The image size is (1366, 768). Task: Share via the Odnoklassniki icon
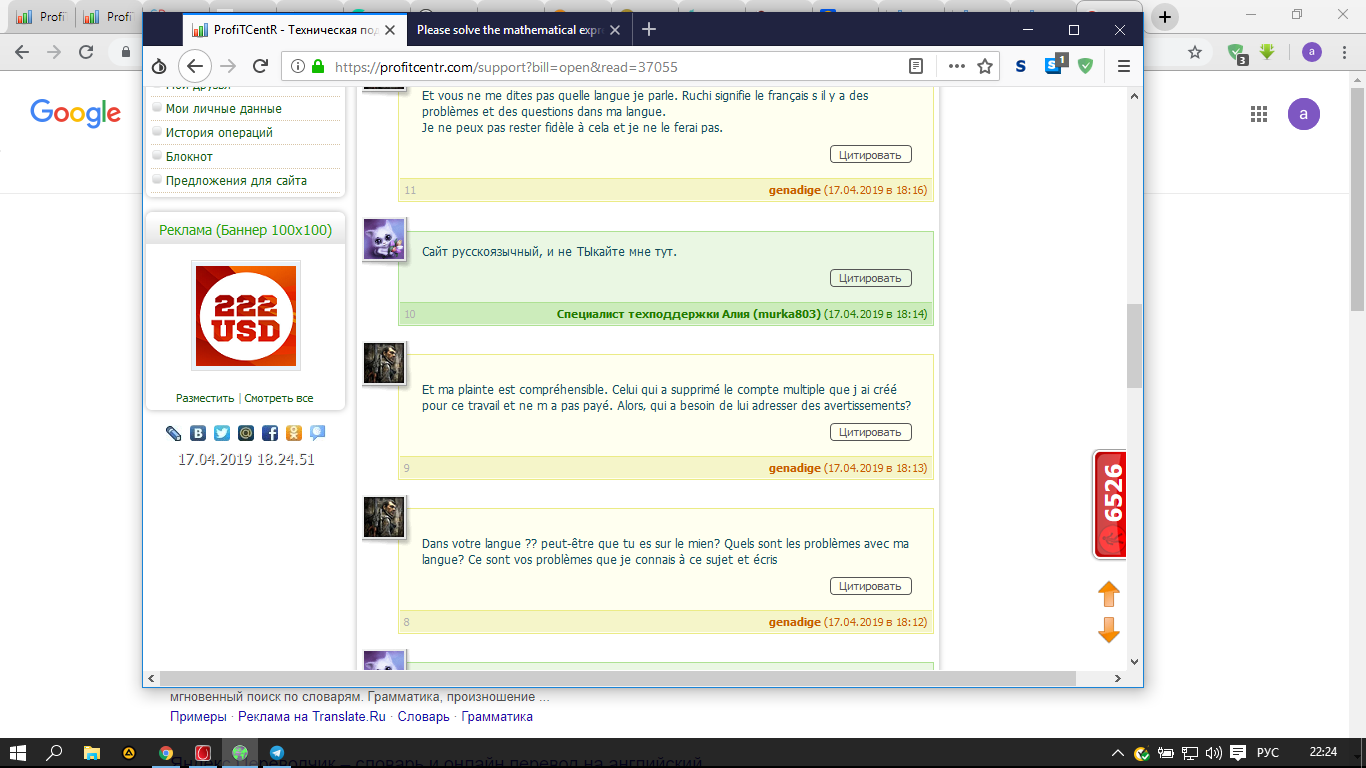pyautogui.click(x=293, y=433)
